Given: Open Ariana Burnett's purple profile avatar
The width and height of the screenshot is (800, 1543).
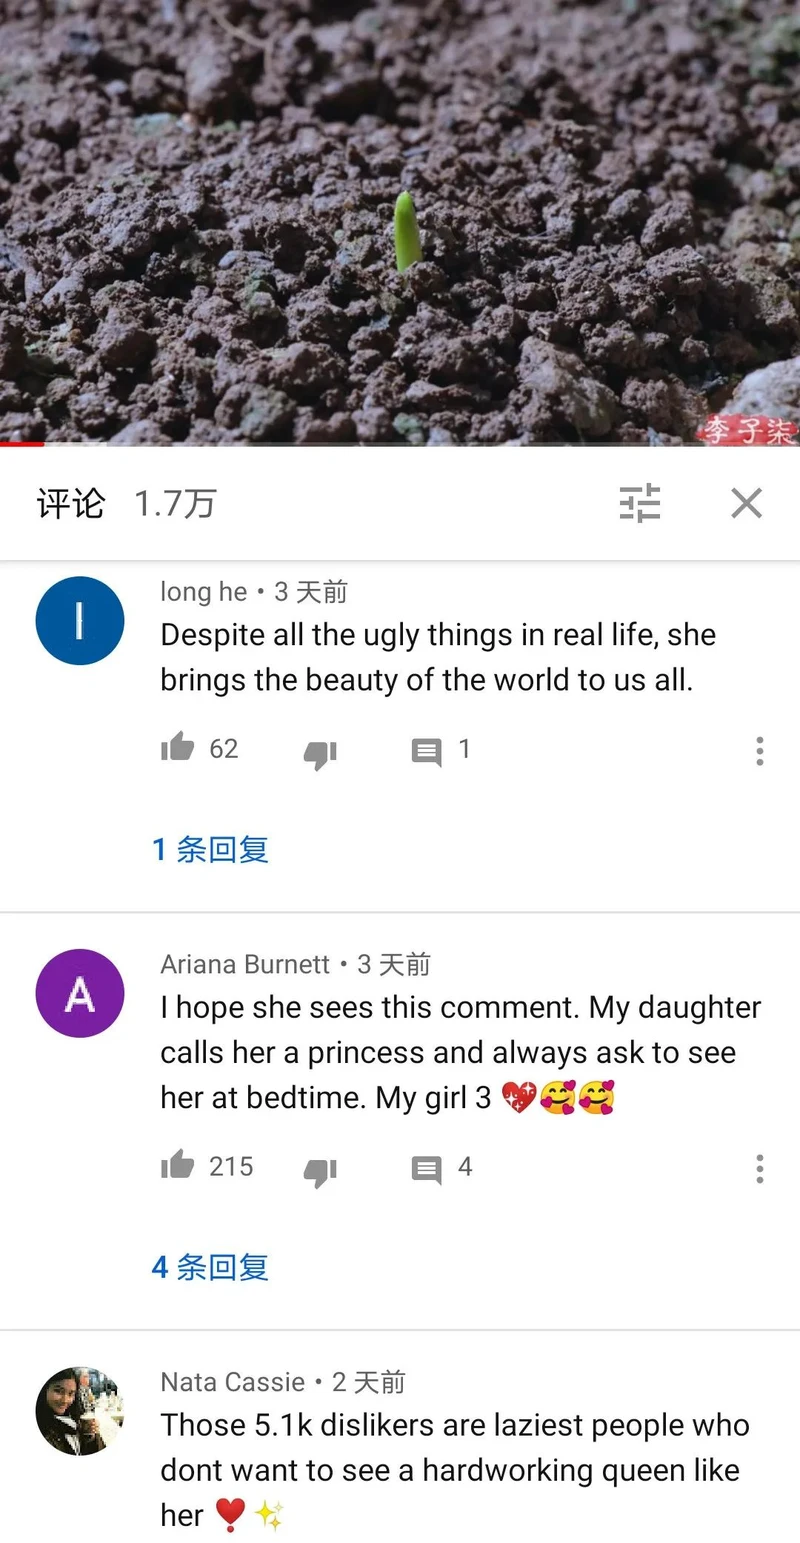Looking at the screenshot, I should coord(80,994).
